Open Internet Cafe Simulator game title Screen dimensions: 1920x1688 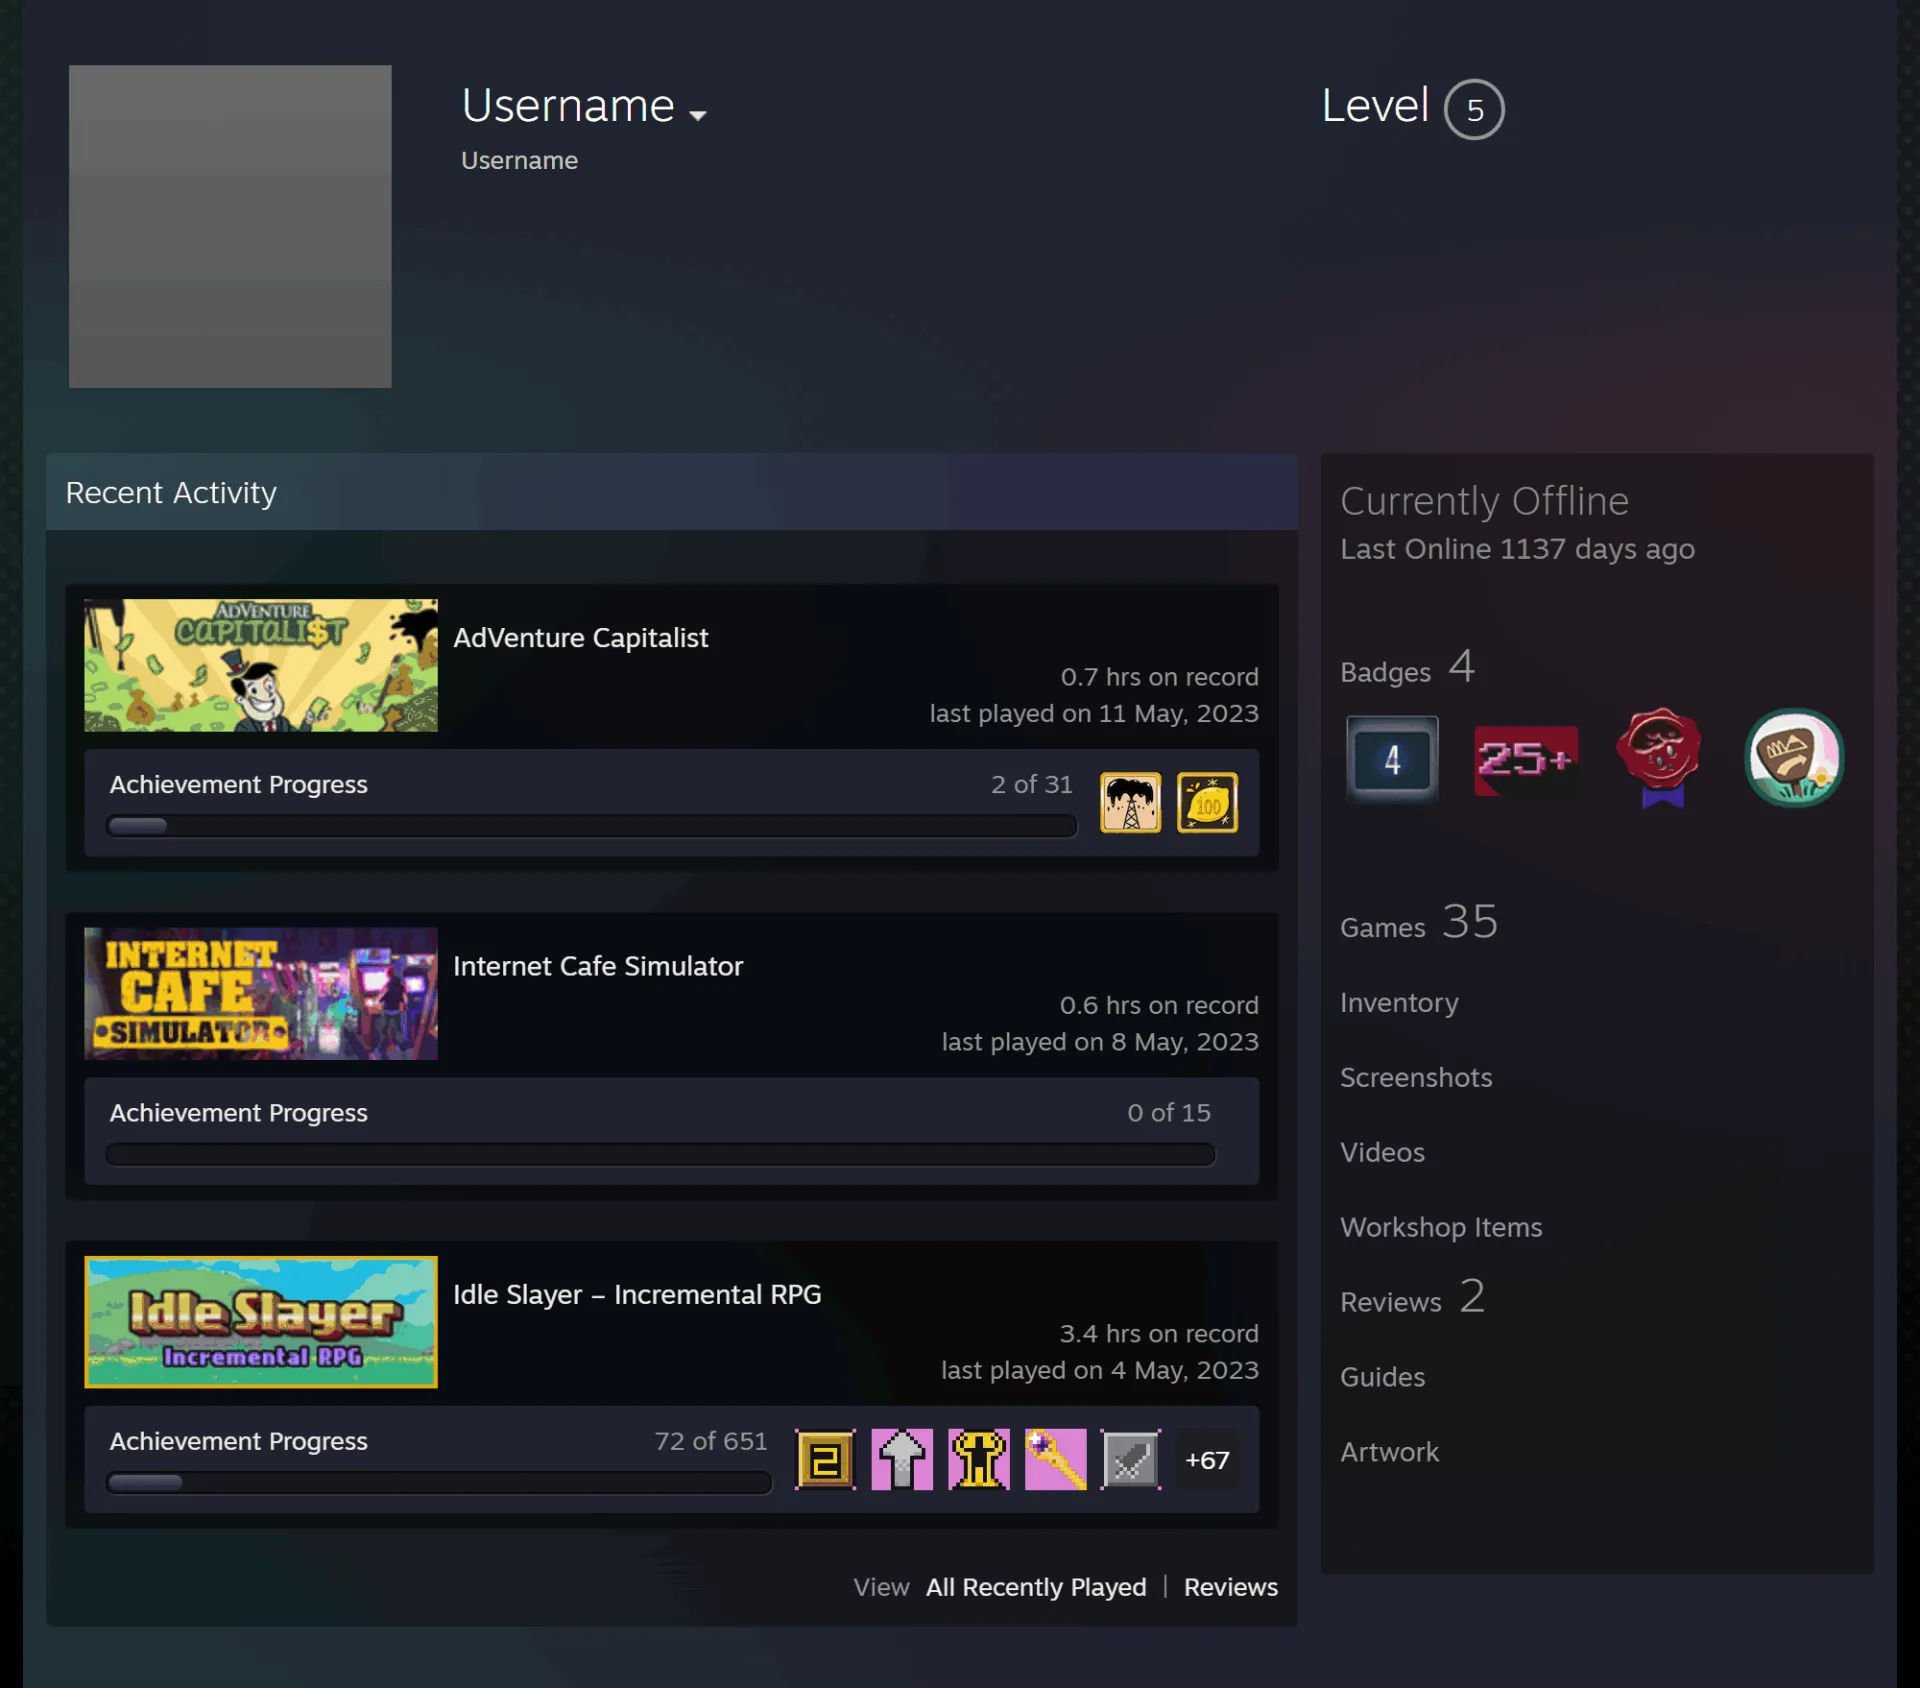tap(598, 966)
